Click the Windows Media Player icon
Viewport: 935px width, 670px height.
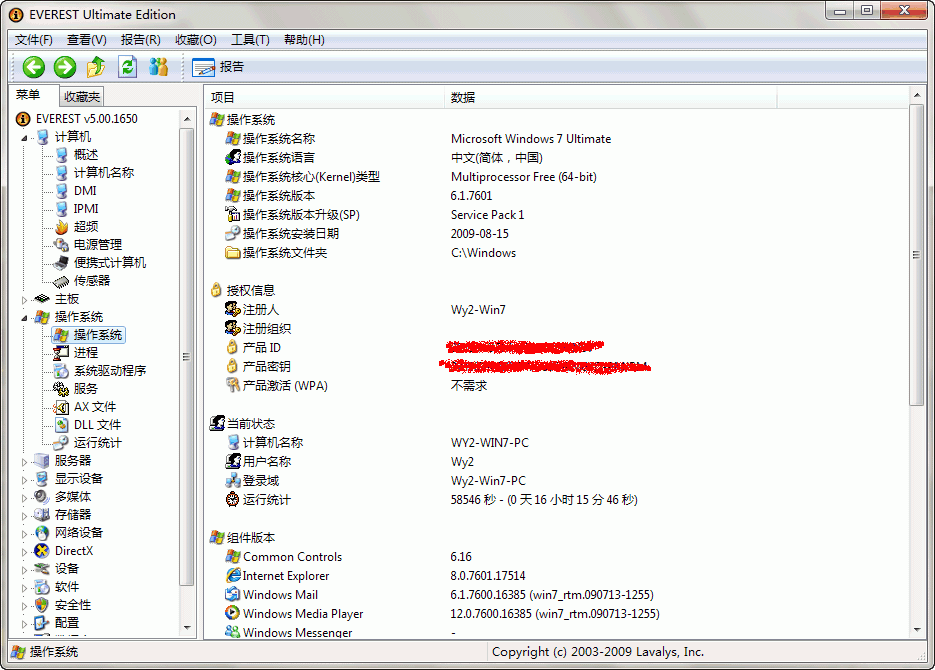pyautogui.click(x=233, y=613)
